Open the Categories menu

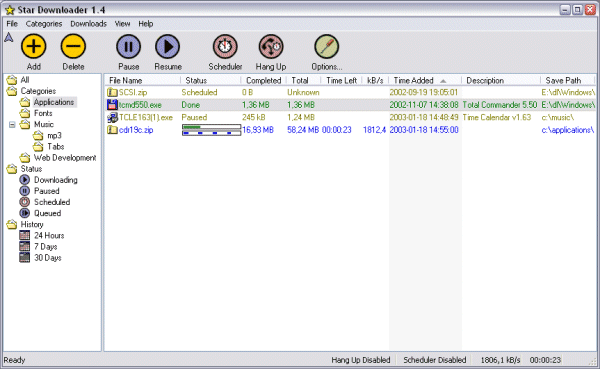(x=44, y=24)
